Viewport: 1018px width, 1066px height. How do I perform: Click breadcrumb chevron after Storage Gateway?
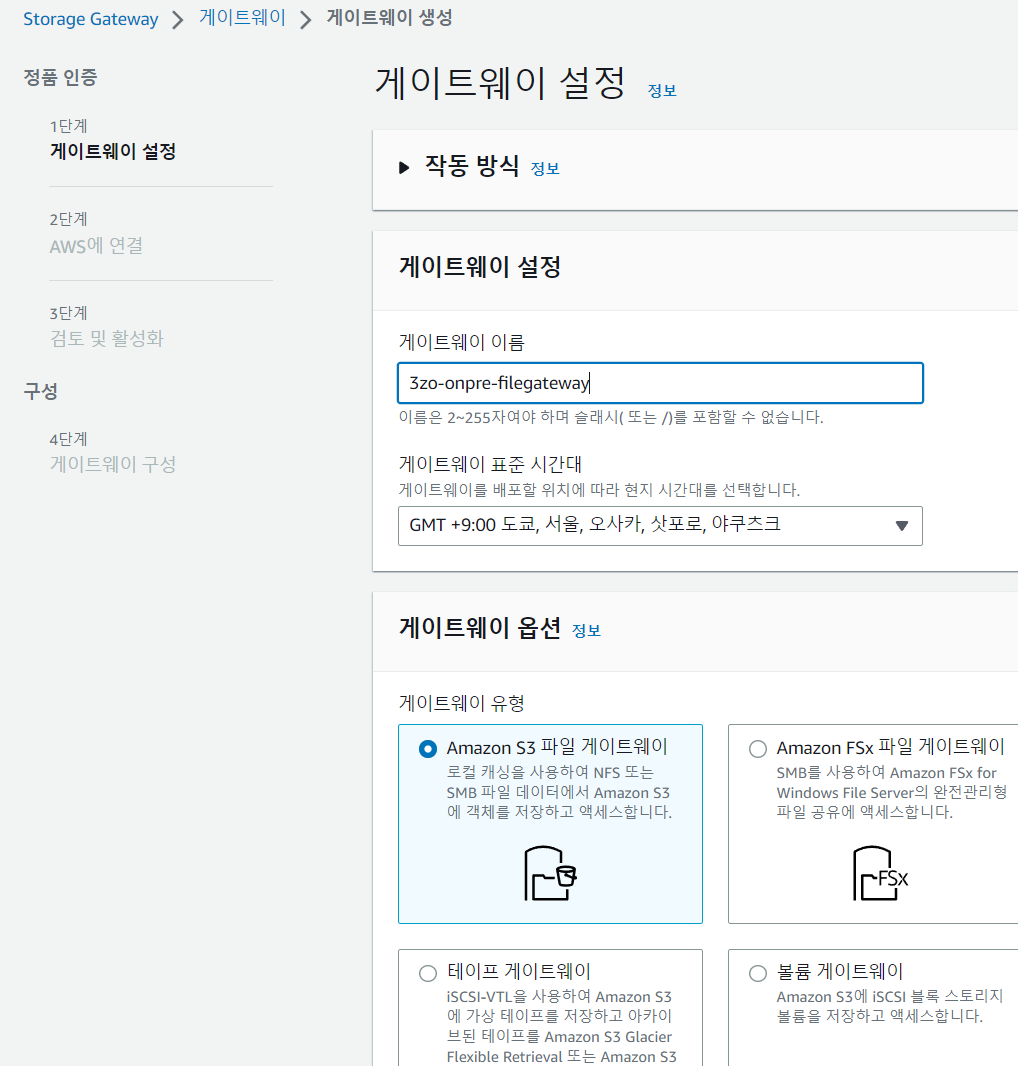pos(178,20)
